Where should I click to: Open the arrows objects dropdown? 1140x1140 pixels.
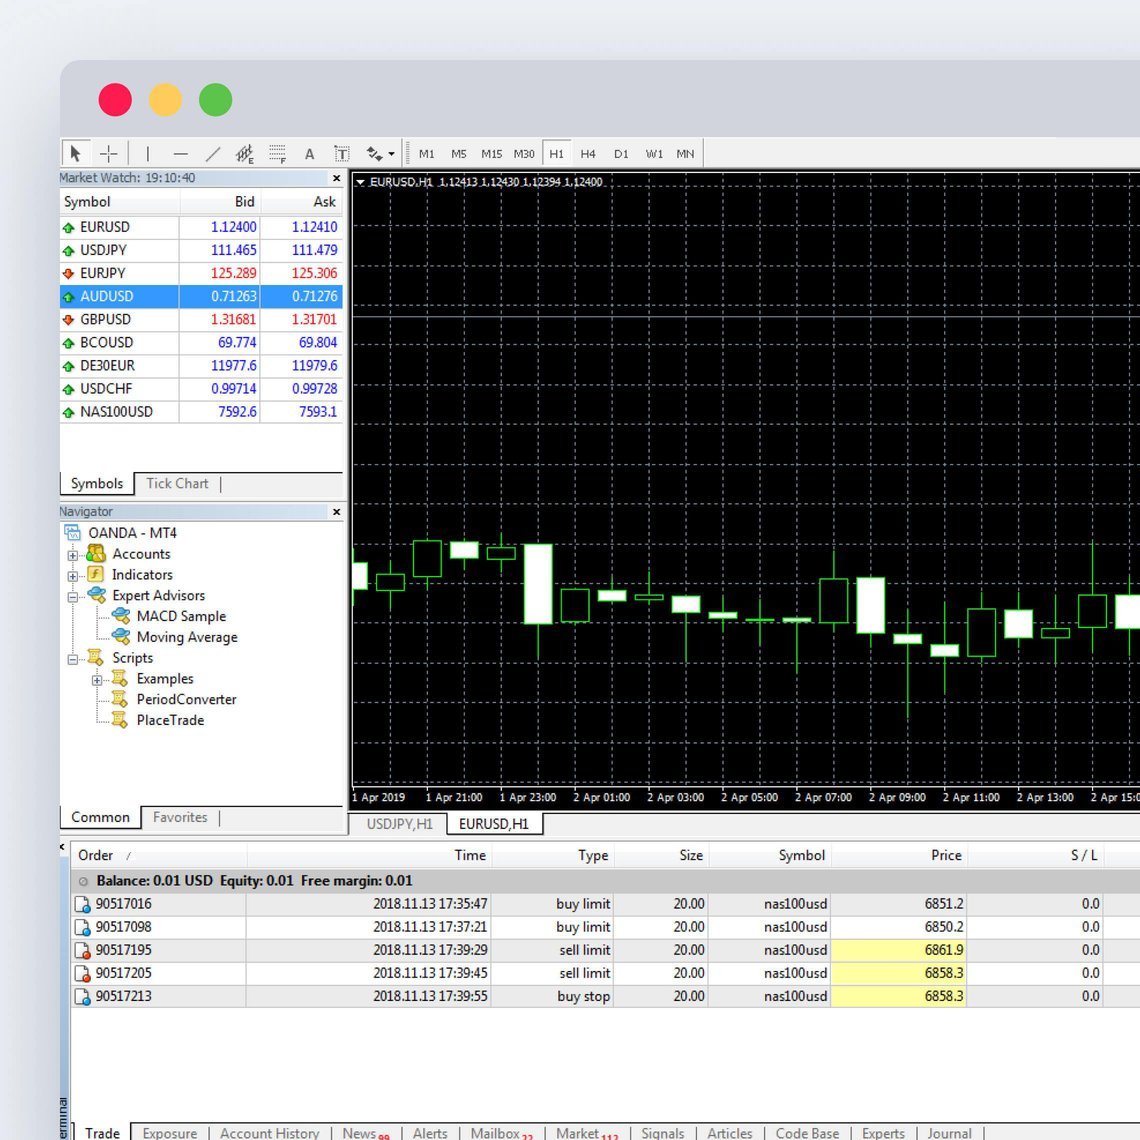click(391, 154)
